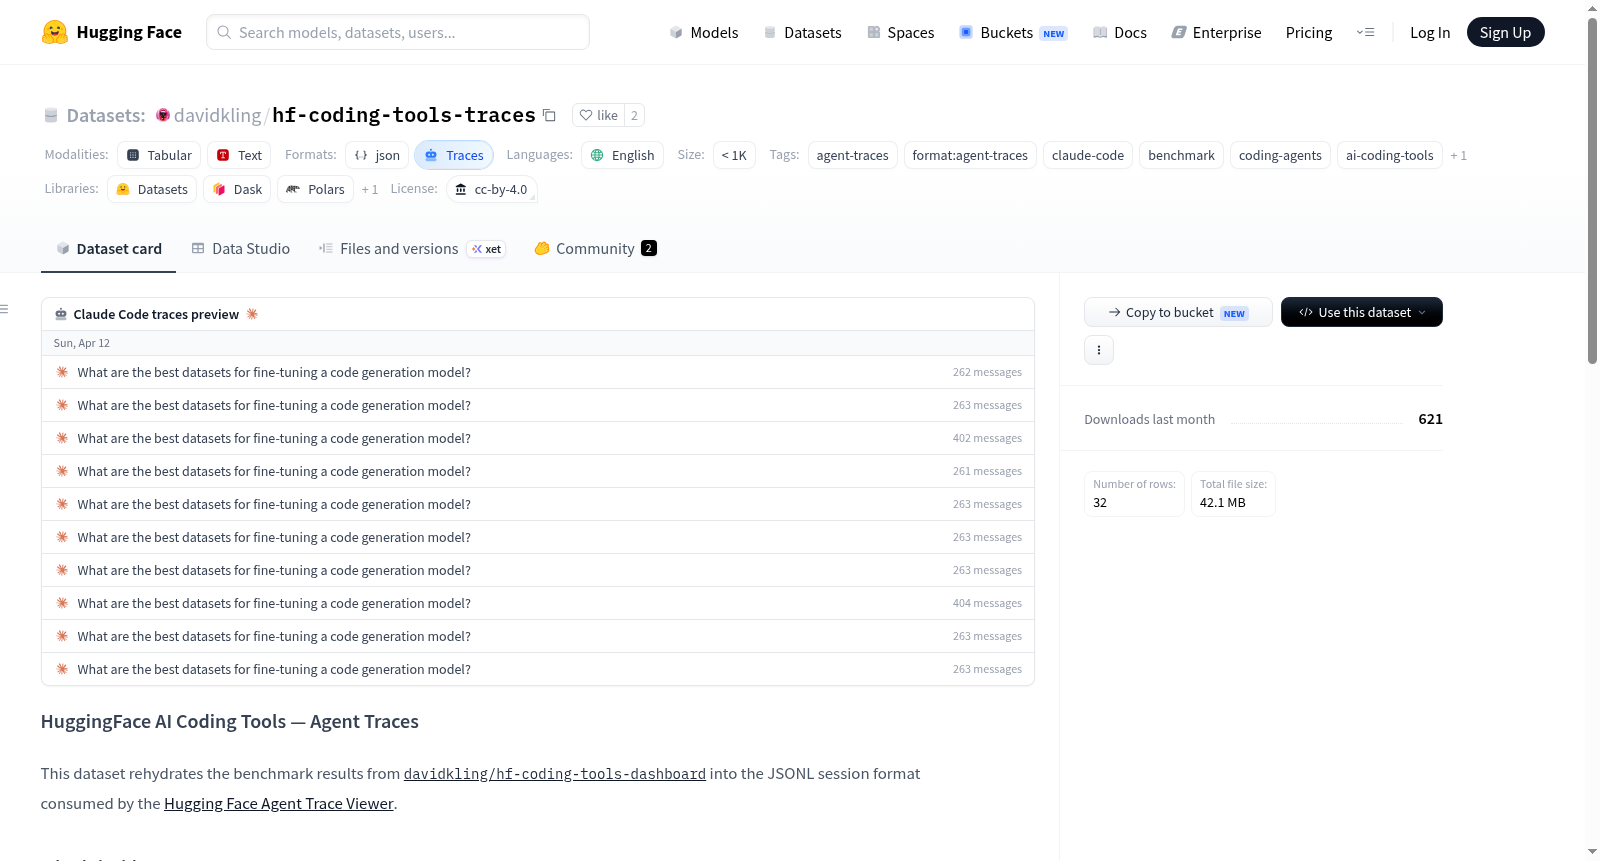Screen dimensions: 1600x861
Task: Click the Datasets library tag
Action: [x=152, y=189]
